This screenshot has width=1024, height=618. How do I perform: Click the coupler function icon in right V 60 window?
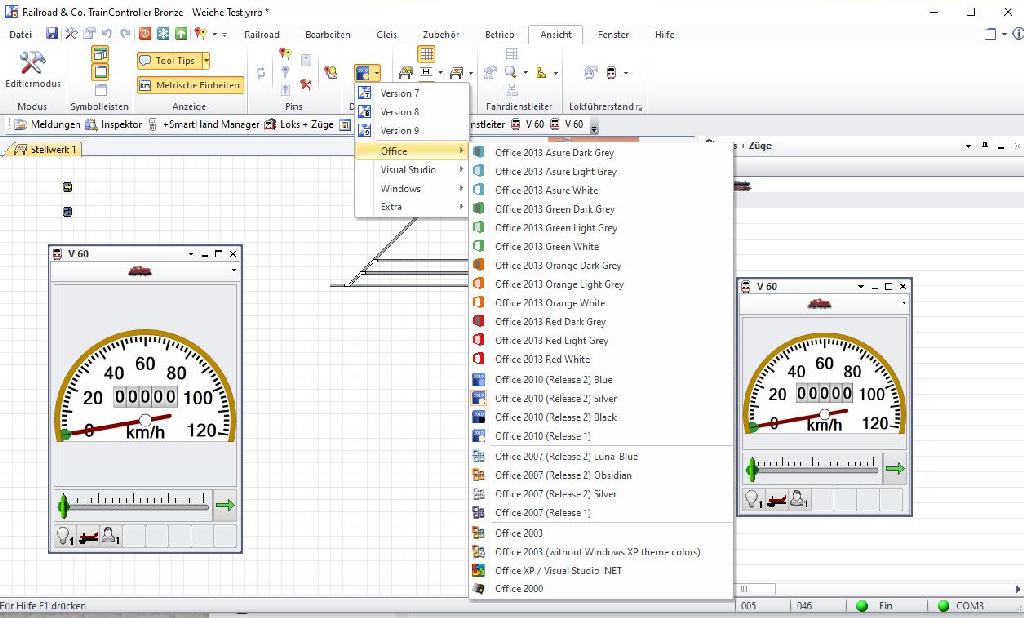point(775,500)
